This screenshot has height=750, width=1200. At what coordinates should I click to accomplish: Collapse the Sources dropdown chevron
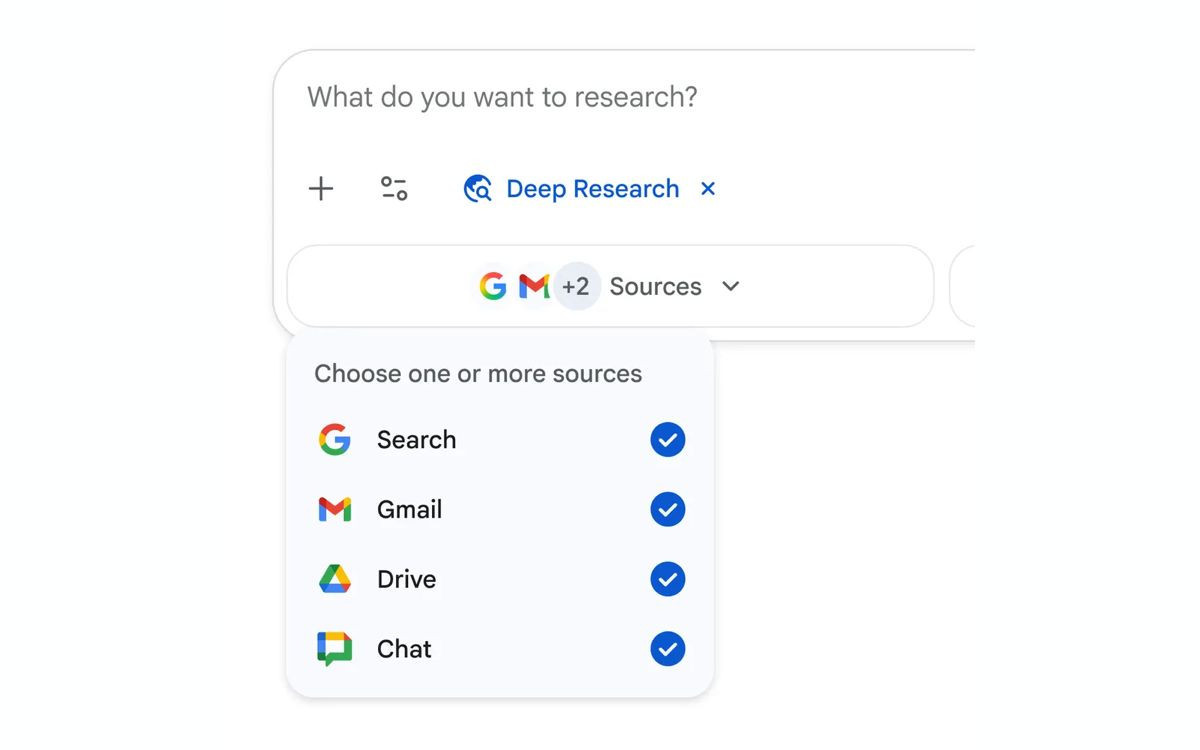(x=730, y=286)
